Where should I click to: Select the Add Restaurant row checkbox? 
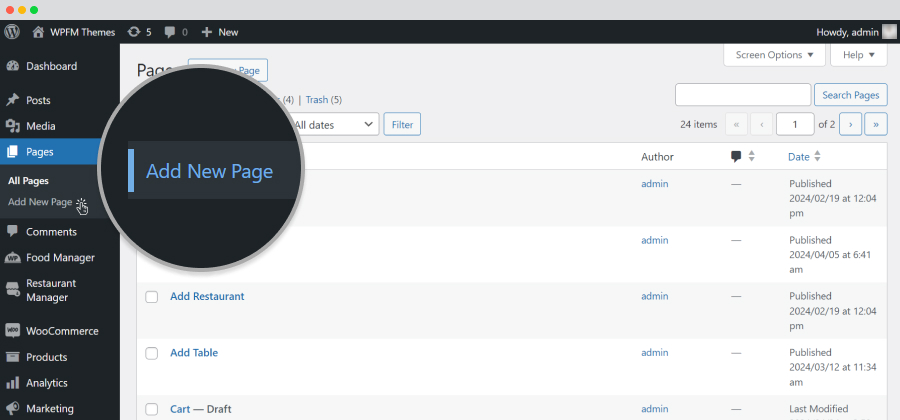click(x=152, y=297)
